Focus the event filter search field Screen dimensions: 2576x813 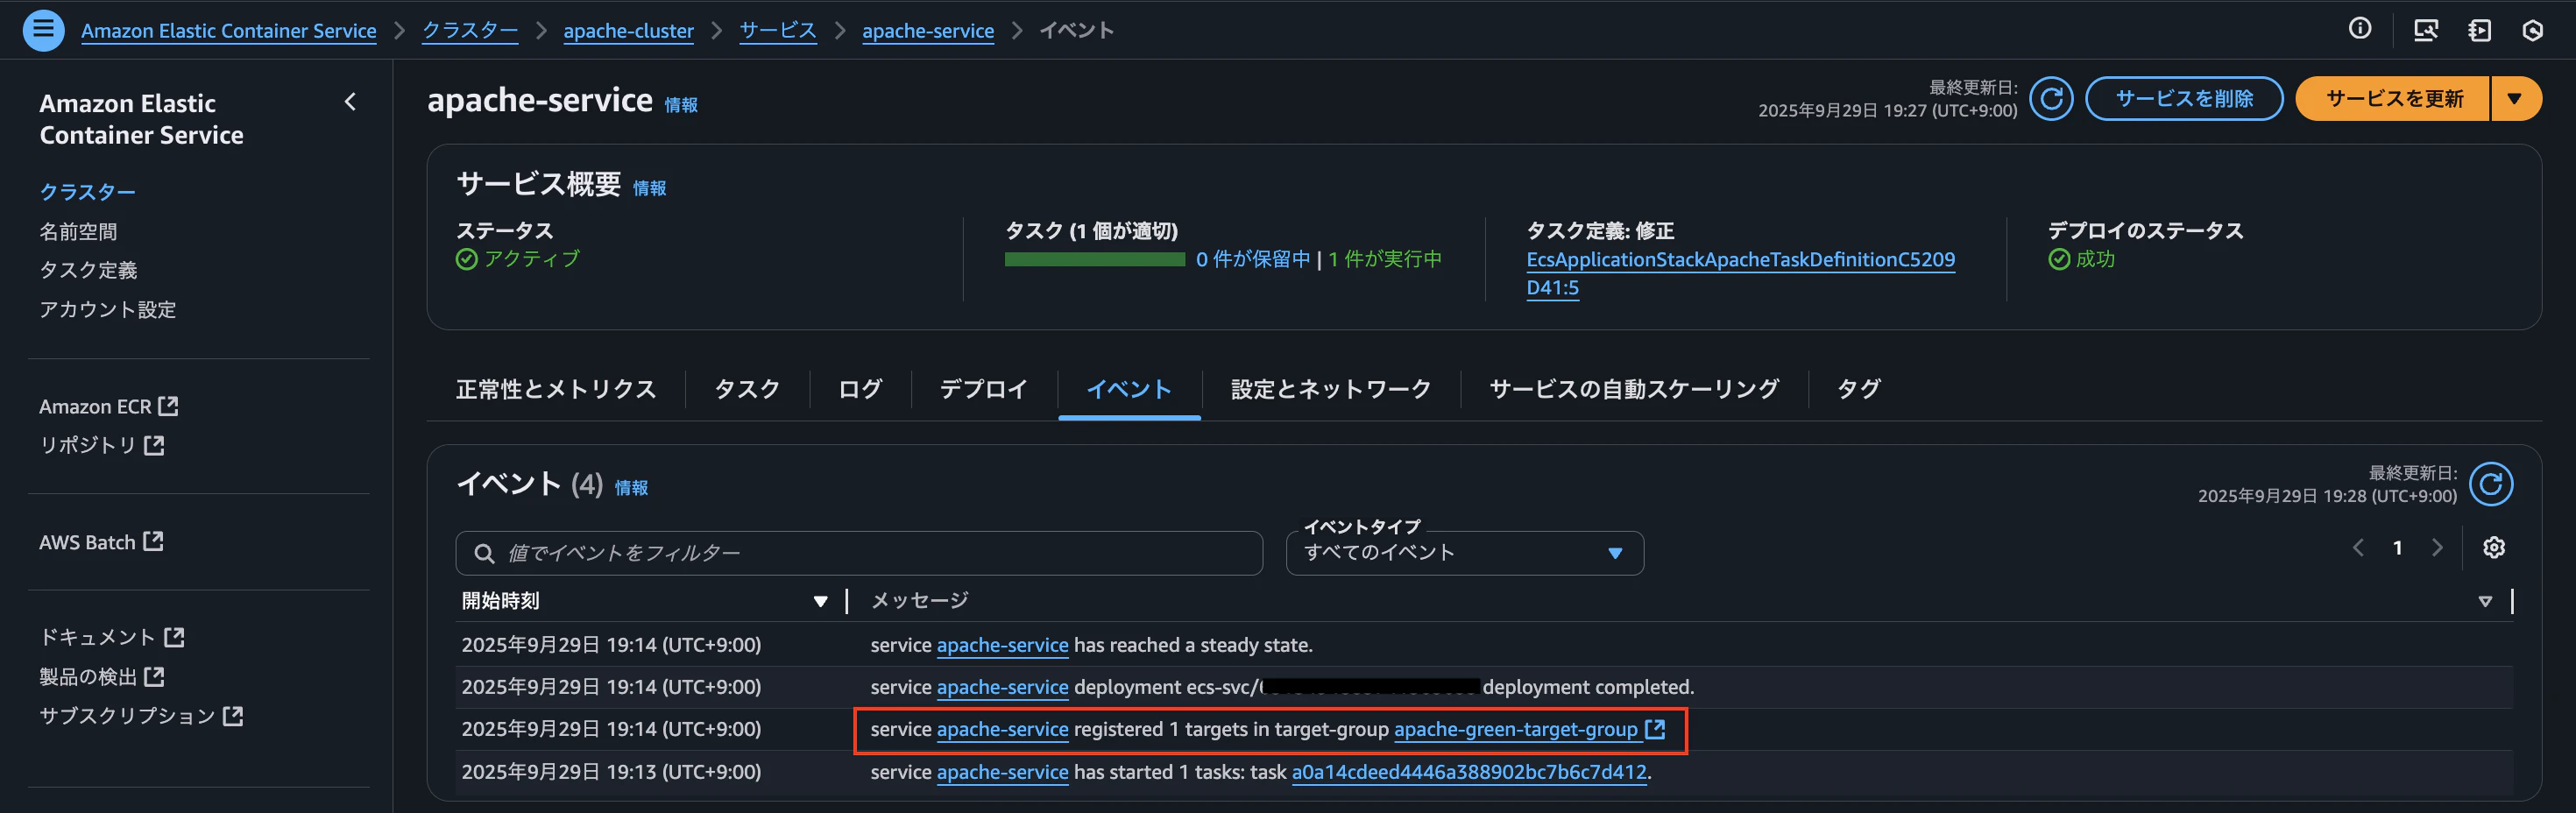[x=859, y=553]
